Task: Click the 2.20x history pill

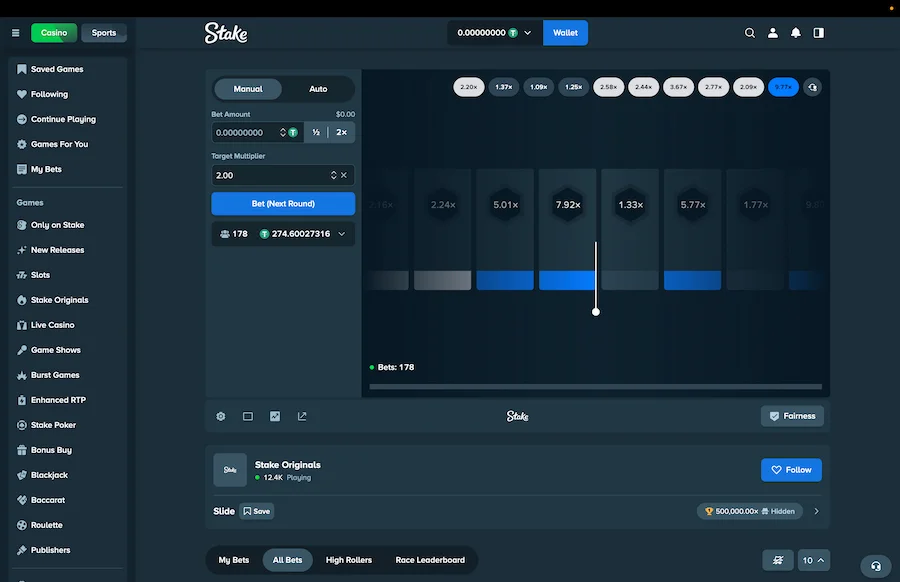Action: (468, 87)
